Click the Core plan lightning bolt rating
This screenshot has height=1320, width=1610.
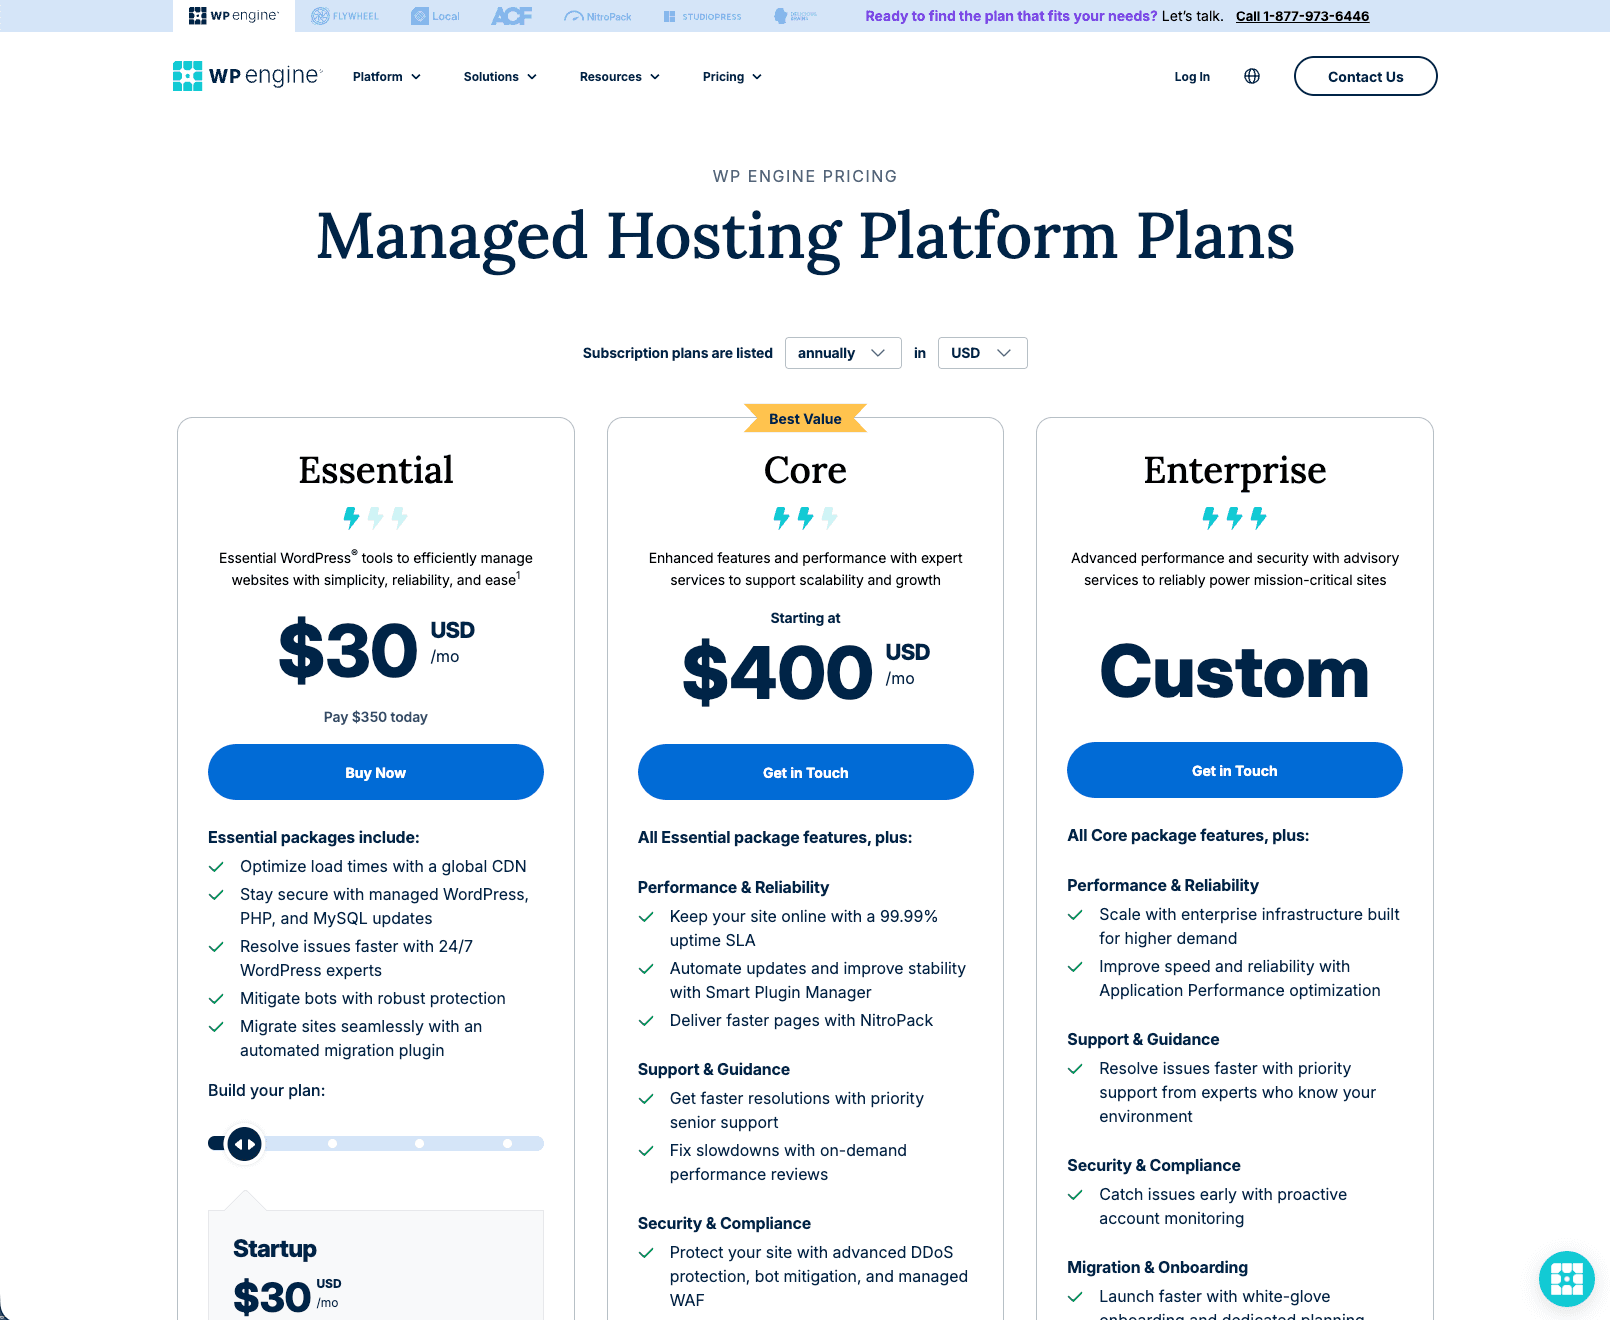click(805, 517)
